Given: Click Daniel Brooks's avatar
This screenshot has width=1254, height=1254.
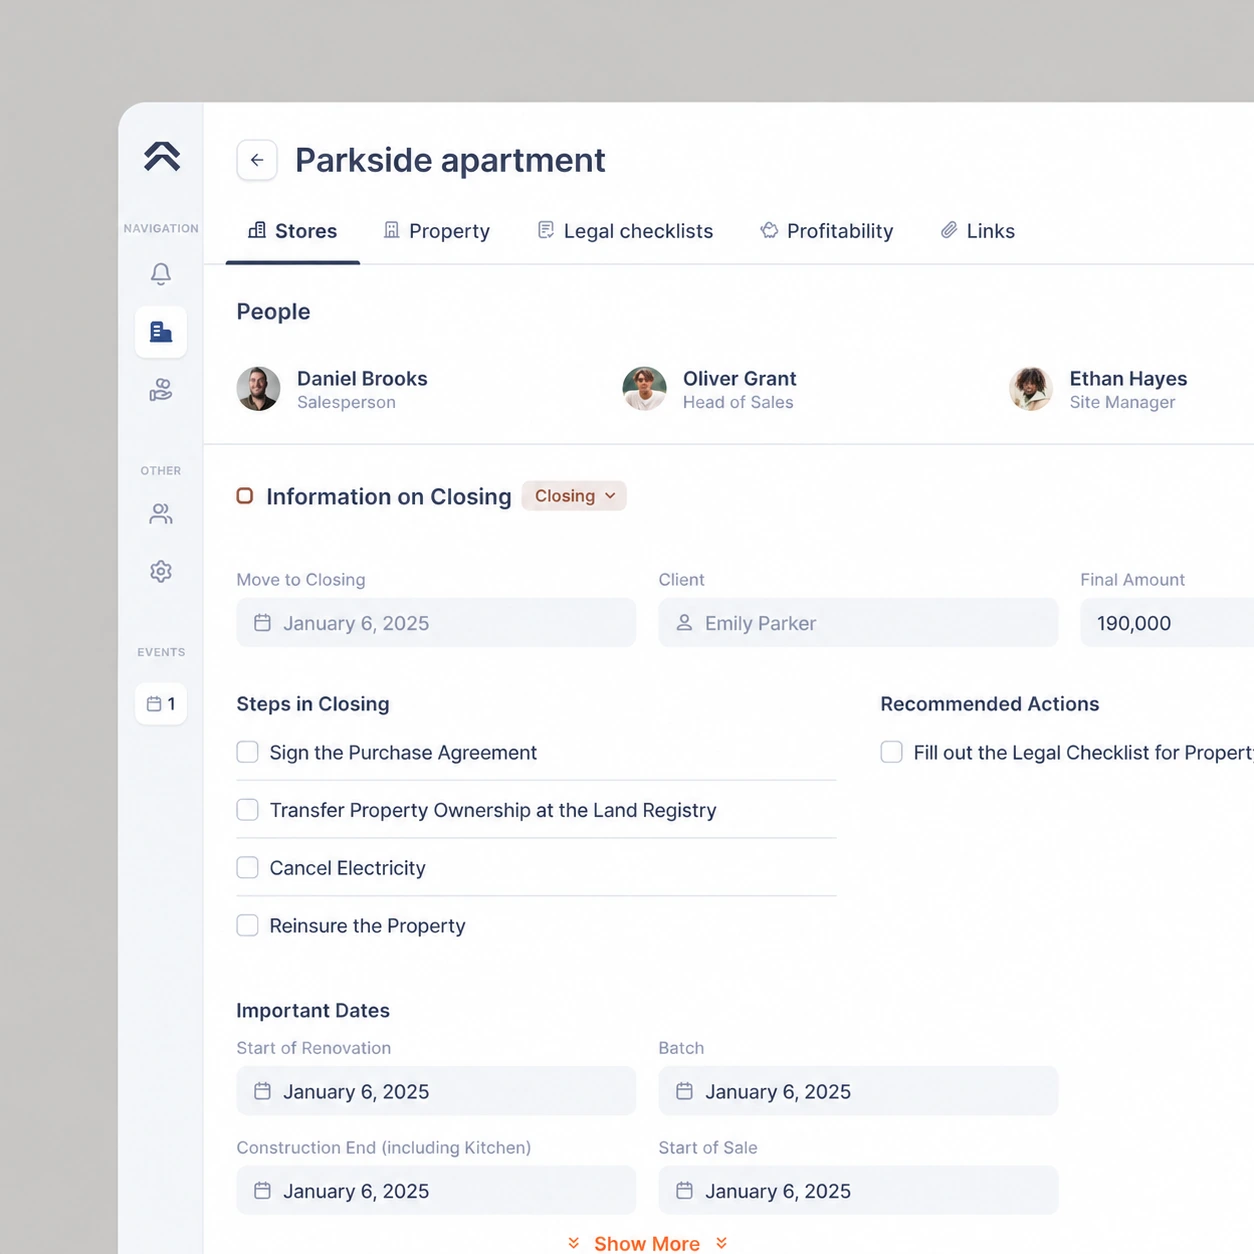Looking at the screenshot, I should click(x=258, y=389).
